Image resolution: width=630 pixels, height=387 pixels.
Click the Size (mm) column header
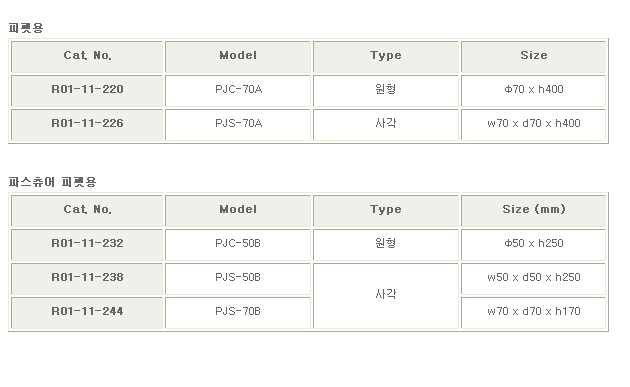(533, 211)
